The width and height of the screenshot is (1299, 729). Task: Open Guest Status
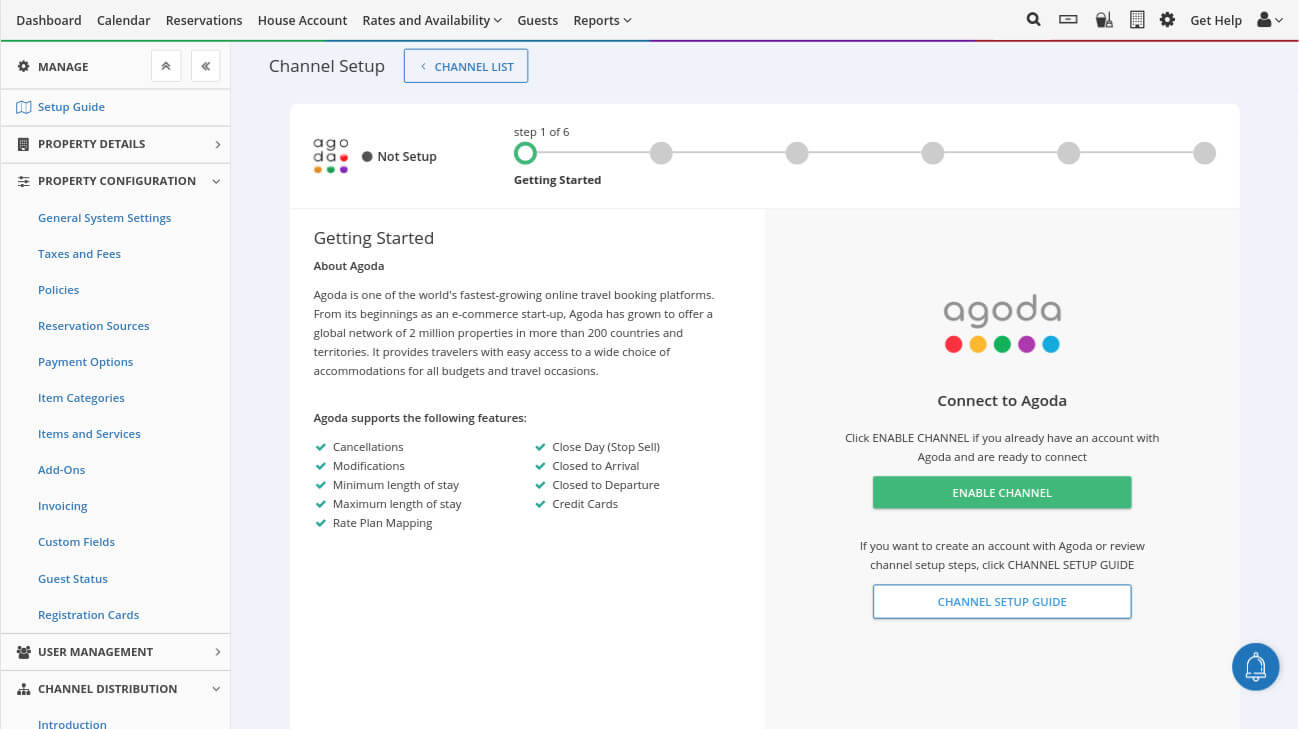[x=72, y=579]
